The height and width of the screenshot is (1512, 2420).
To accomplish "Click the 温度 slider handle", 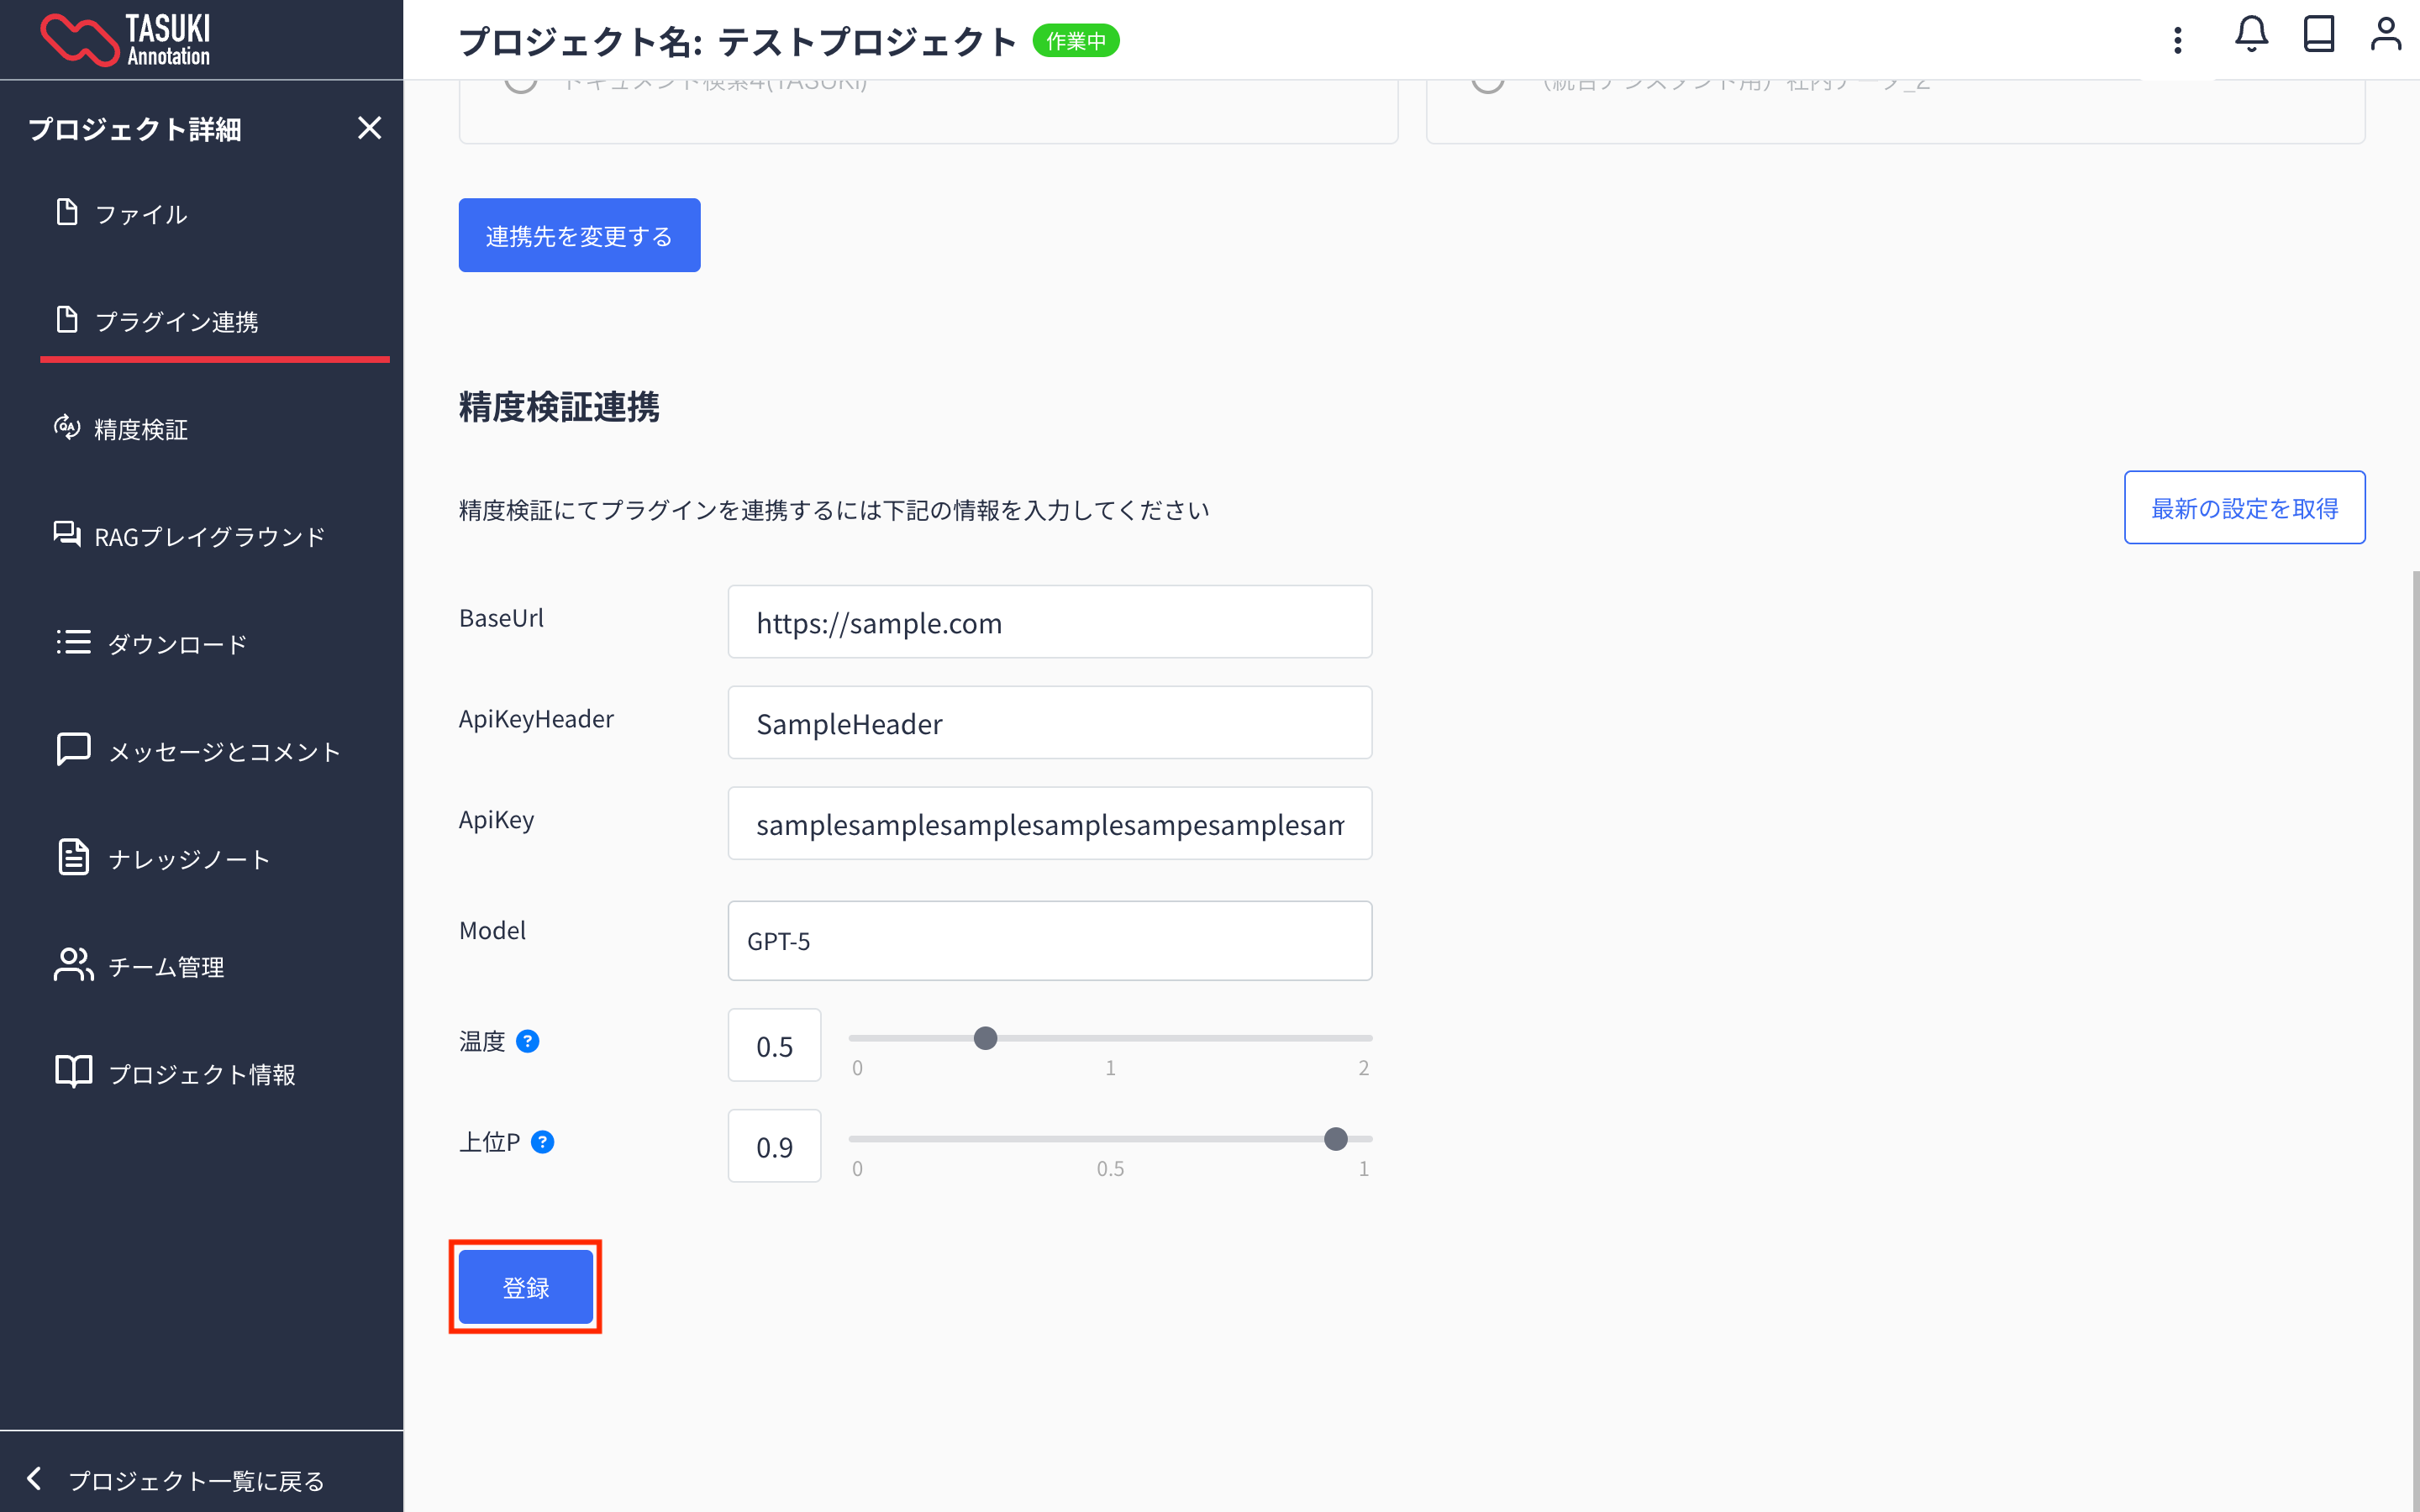I will [985, 1038].
